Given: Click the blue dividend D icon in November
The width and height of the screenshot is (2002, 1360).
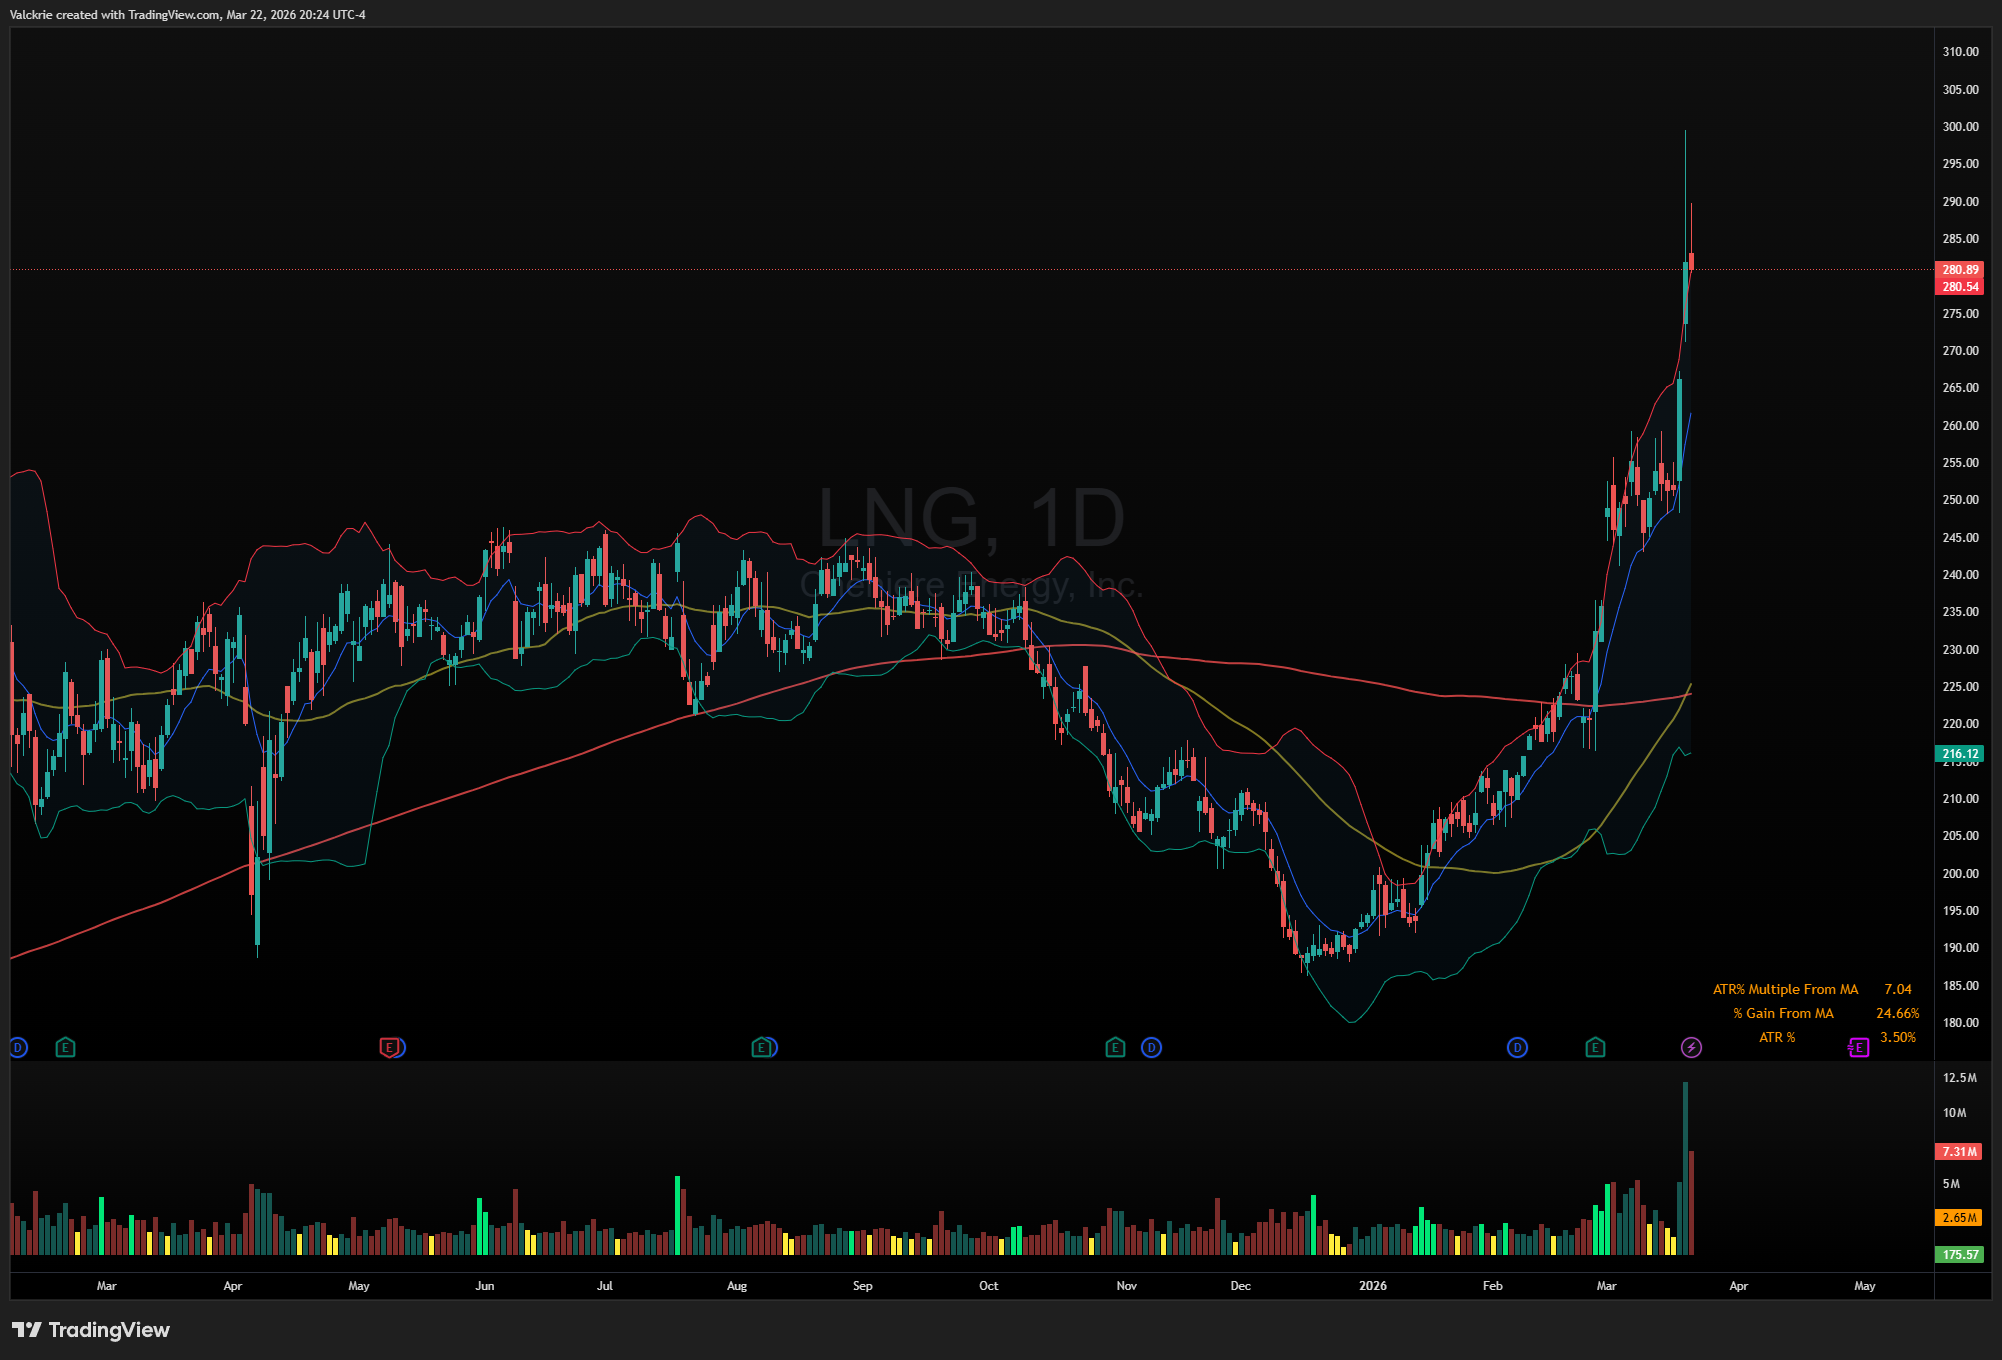Looking at the screenshot, I should click(1152, 1048).
